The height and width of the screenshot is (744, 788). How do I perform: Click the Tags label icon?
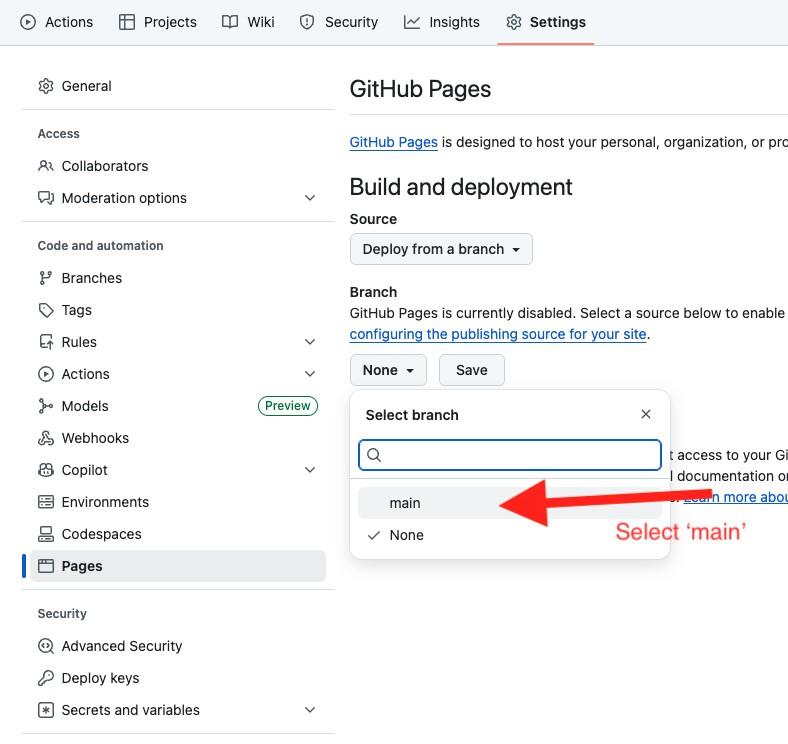46,310
